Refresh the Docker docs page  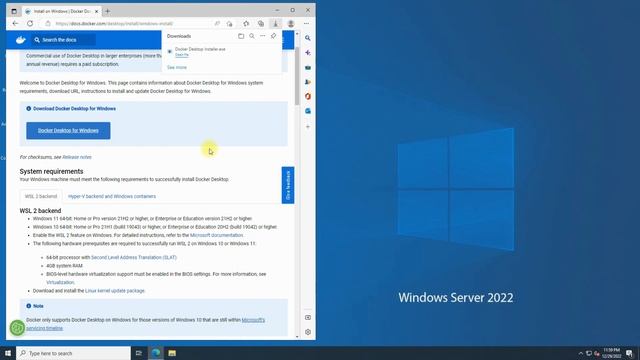[30, 24]
